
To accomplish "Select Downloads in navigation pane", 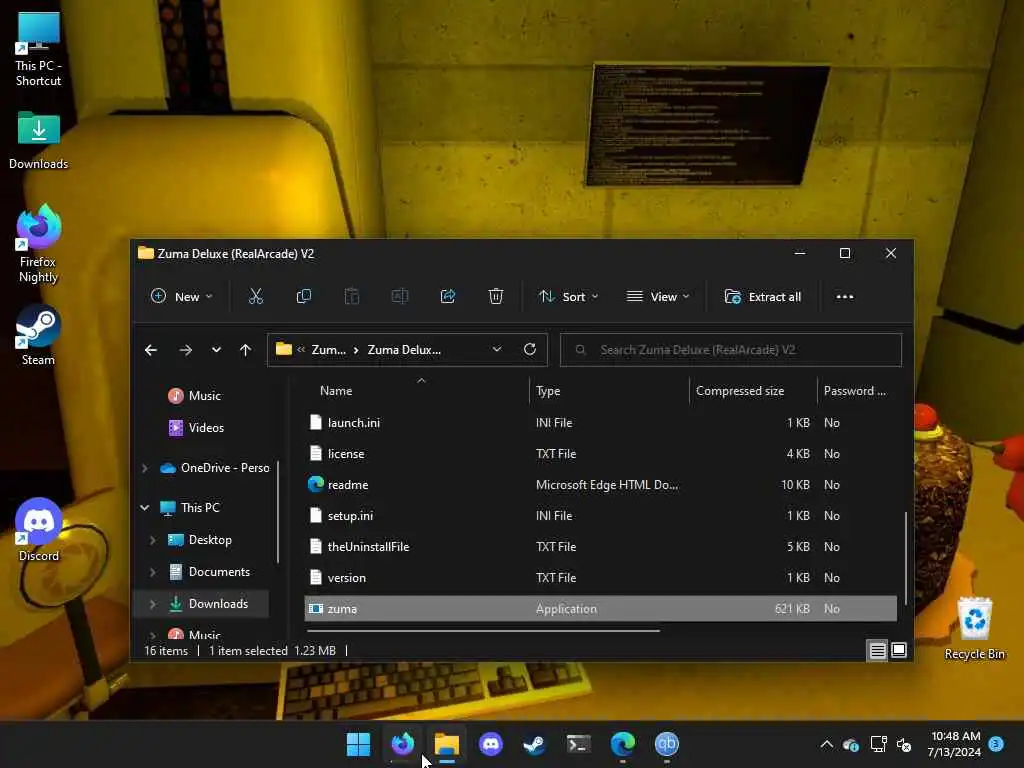I will (218, 604).
